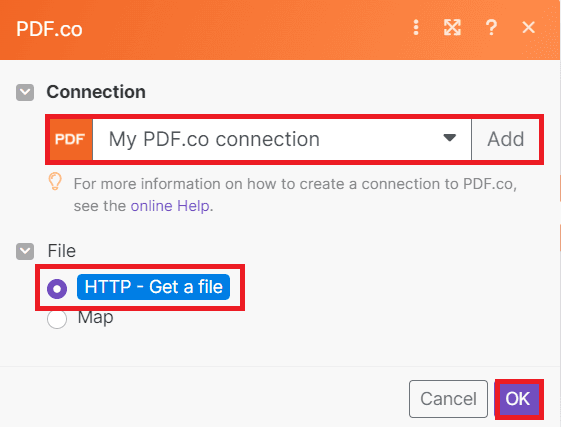Add a new PDF.co connection
Image resolution: width=561 pixels, height=427 pixels.
pyautogui.click(x=505, y=139)
